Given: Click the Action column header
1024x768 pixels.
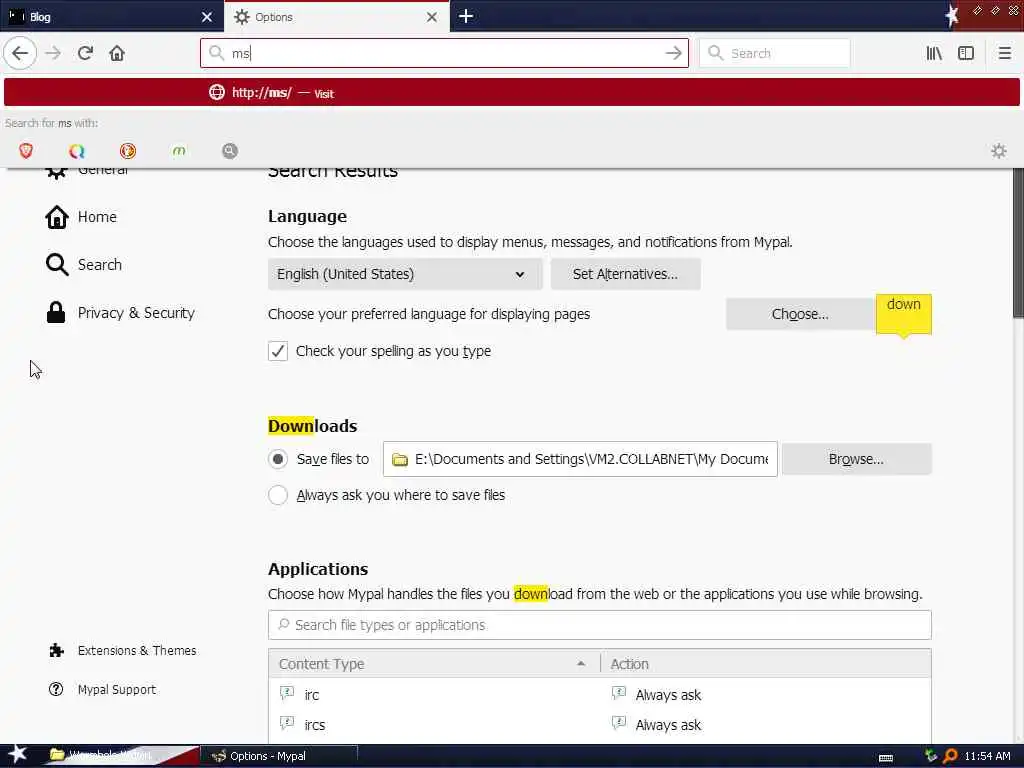Looking at the screenshot, I should 765,664.
